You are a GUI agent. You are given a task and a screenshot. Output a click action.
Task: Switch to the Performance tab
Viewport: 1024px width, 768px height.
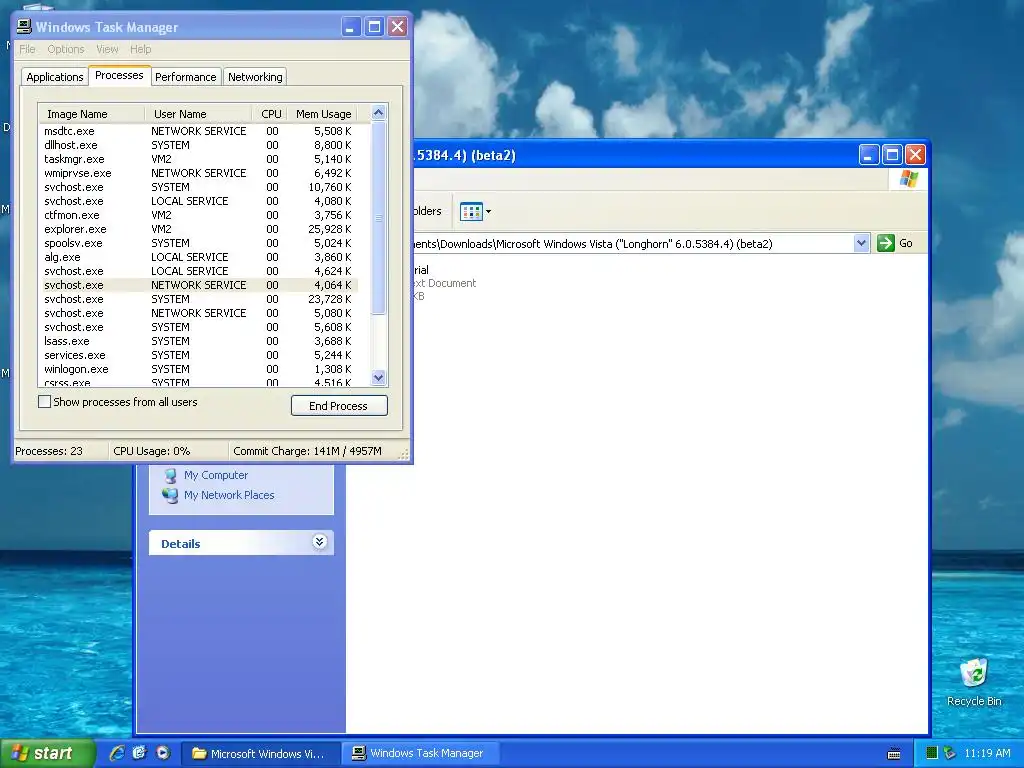pyautogui.click(x=185, y=77)
